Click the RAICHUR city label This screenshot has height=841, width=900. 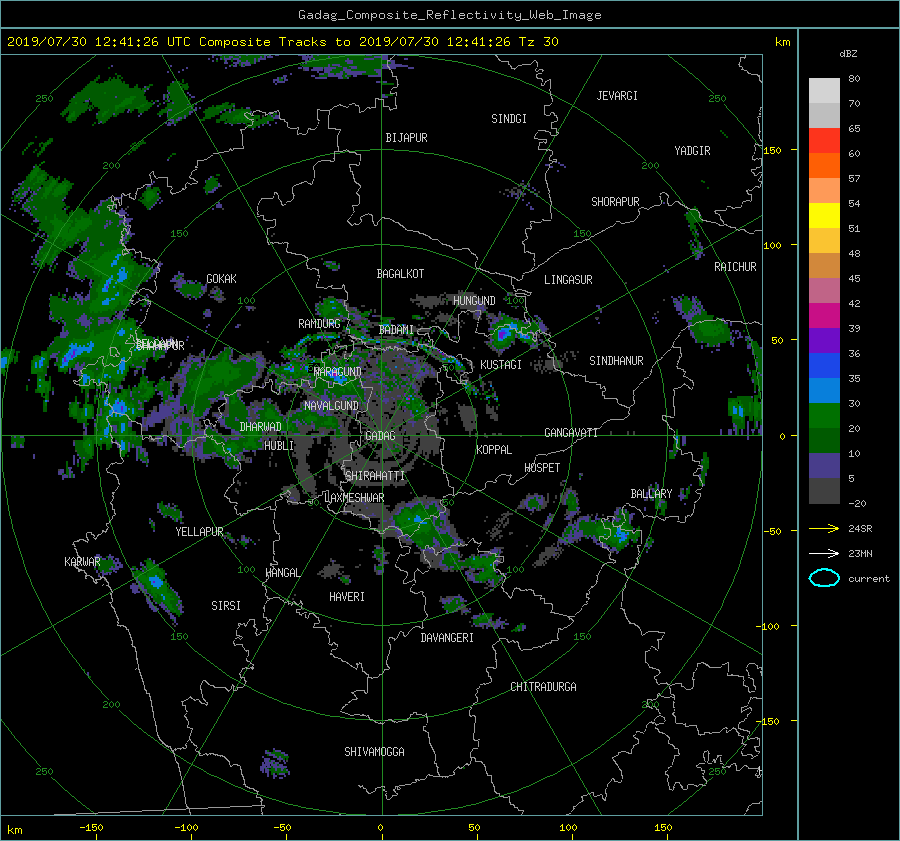pyautogui.click(x=735, y=267)
